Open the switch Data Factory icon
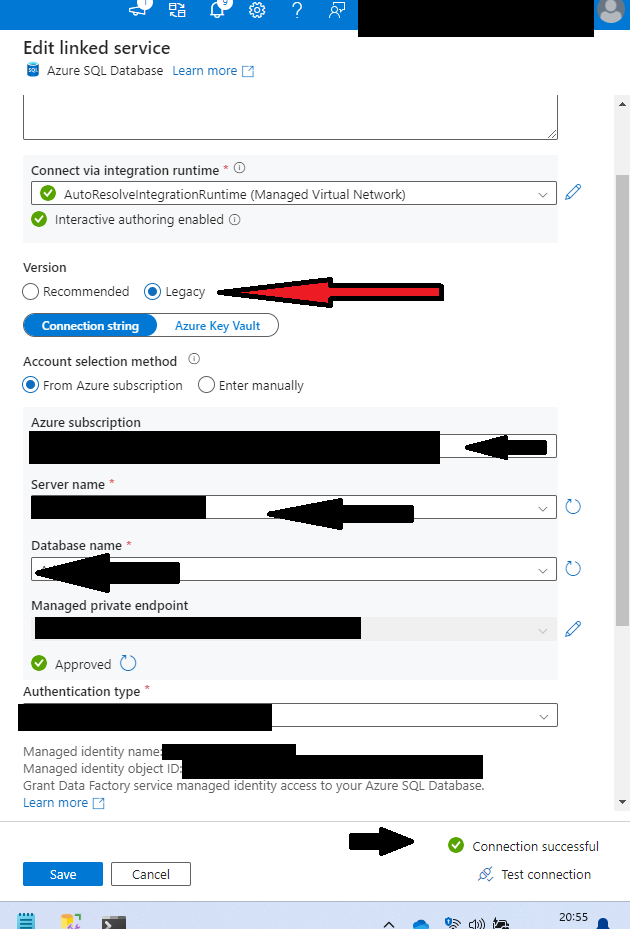The width and height of the screenshot is (630, 929). point(177,9)
